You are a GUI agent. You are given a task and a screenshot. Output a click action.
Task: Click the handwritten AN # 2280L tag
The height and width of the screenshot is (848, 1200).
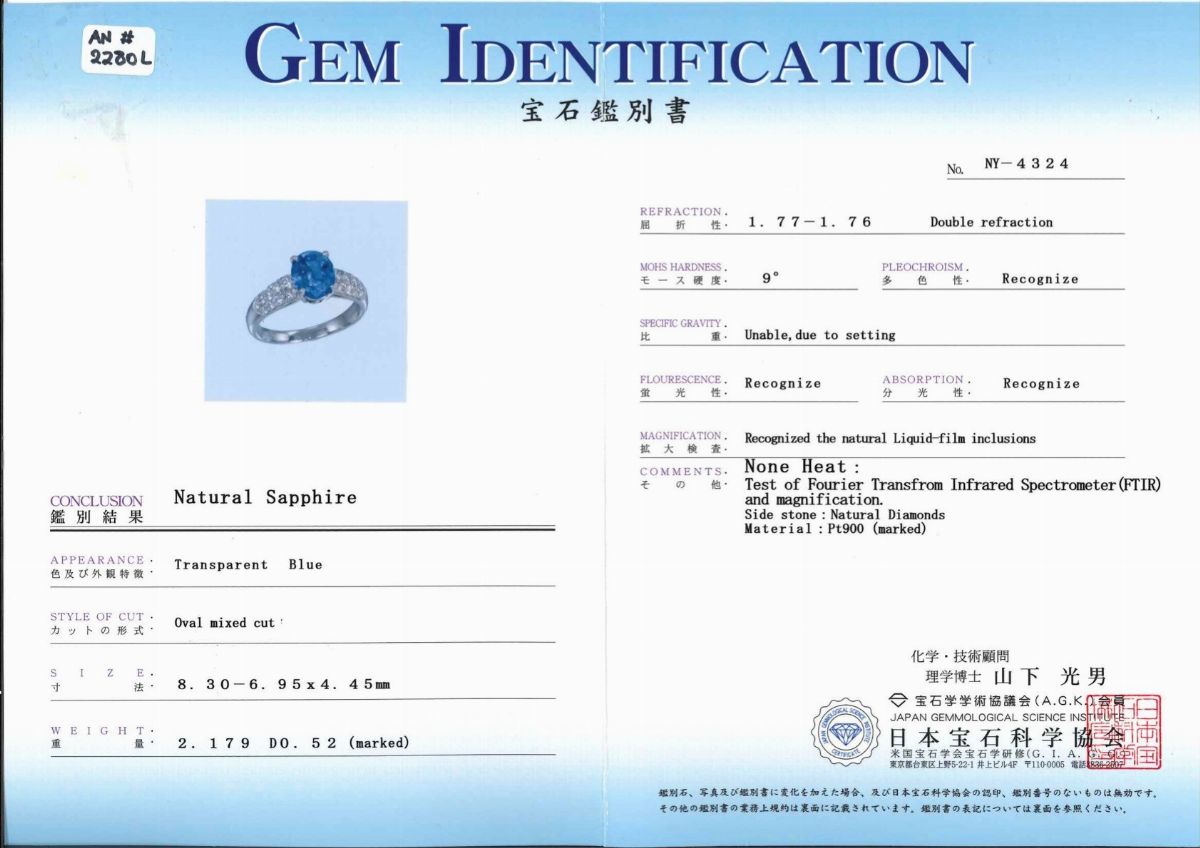[x=119, y=49]
